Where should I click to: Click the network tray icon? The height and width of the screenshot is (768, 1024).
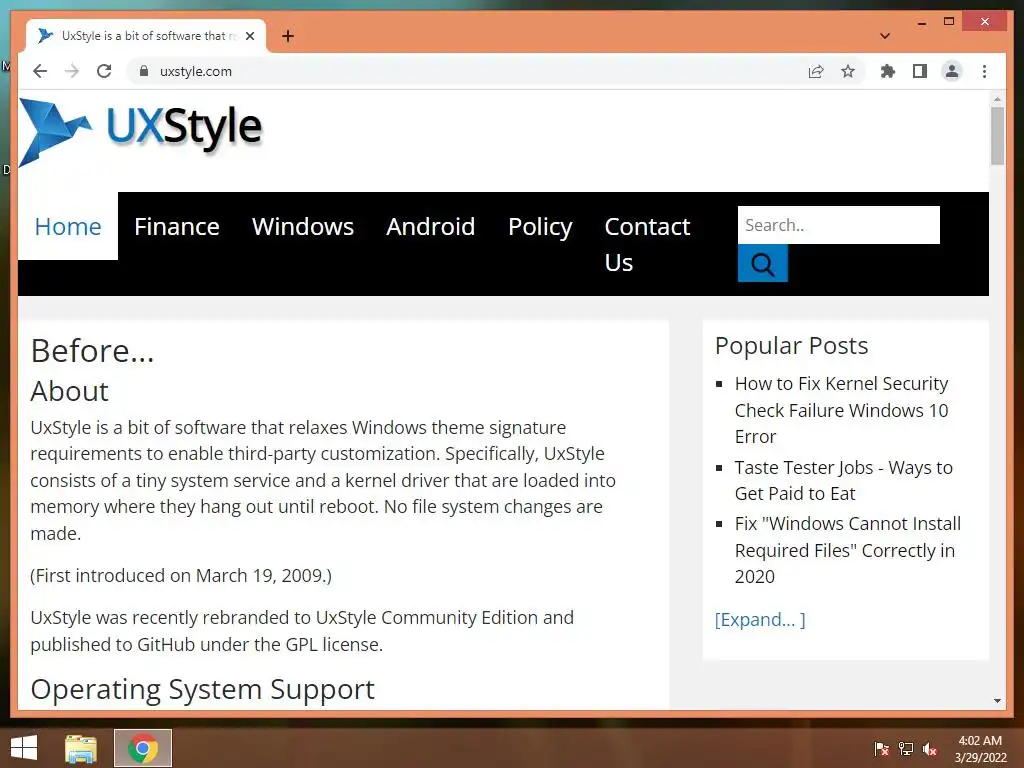tap(906, 748)
